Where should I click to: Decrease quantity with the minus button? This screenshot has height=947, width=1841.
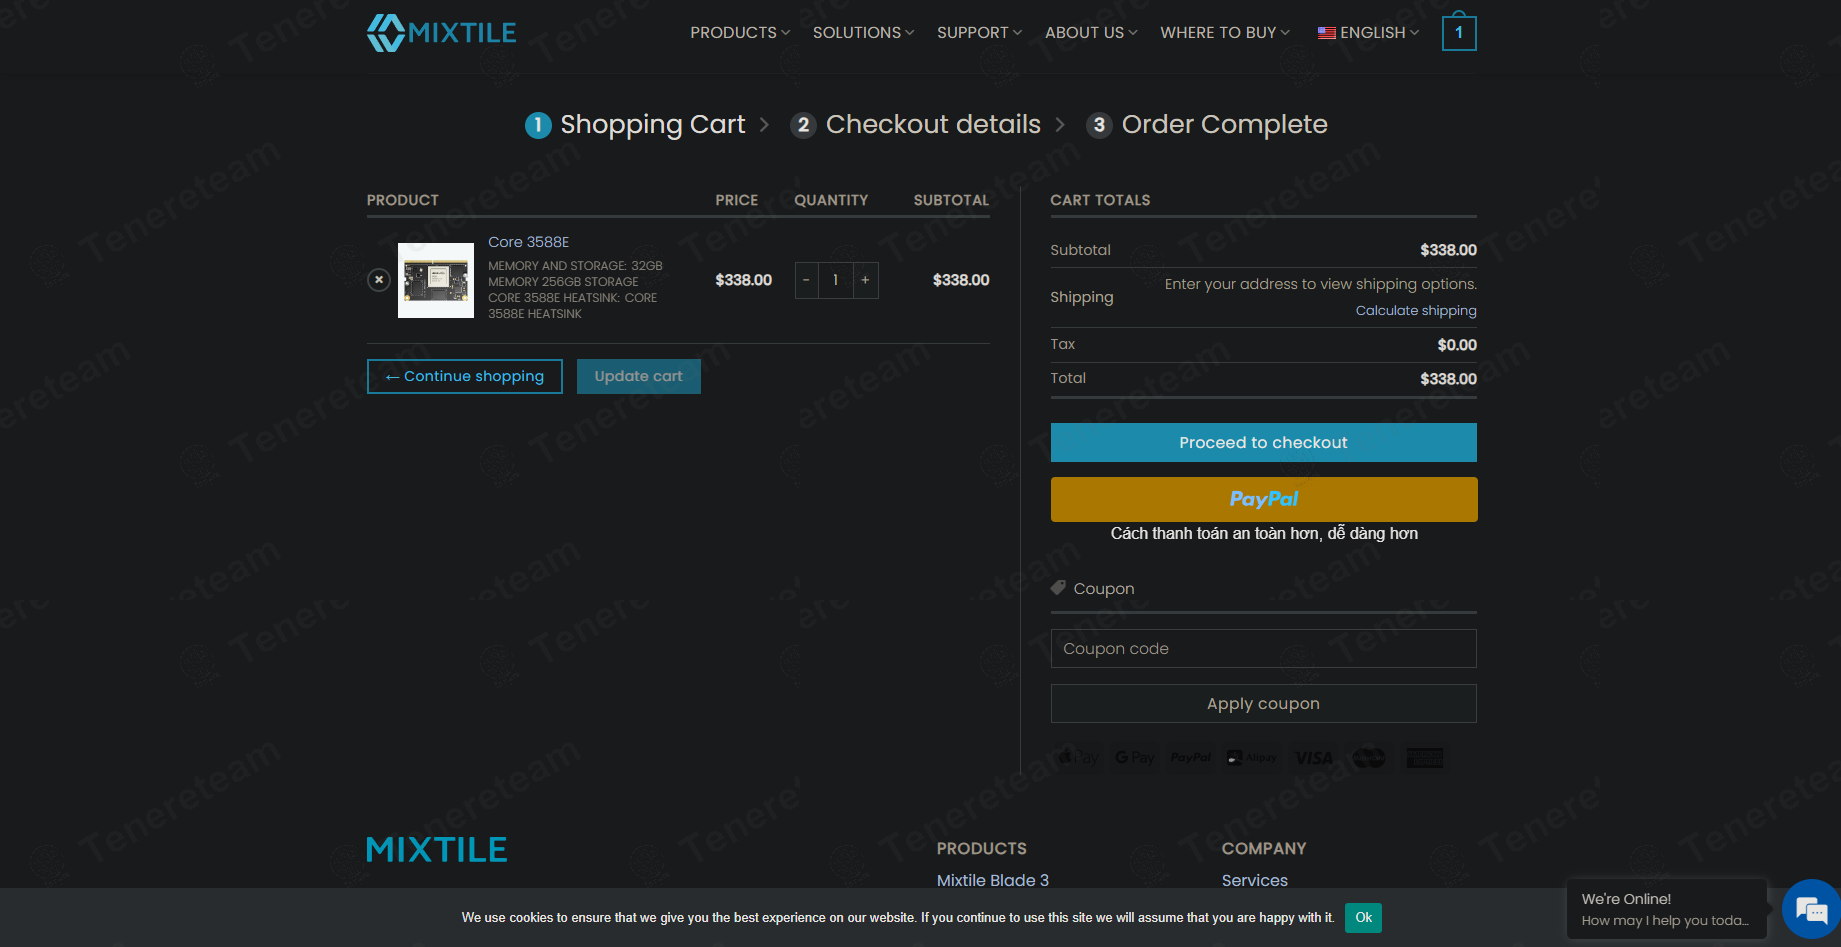coord(806,280)
